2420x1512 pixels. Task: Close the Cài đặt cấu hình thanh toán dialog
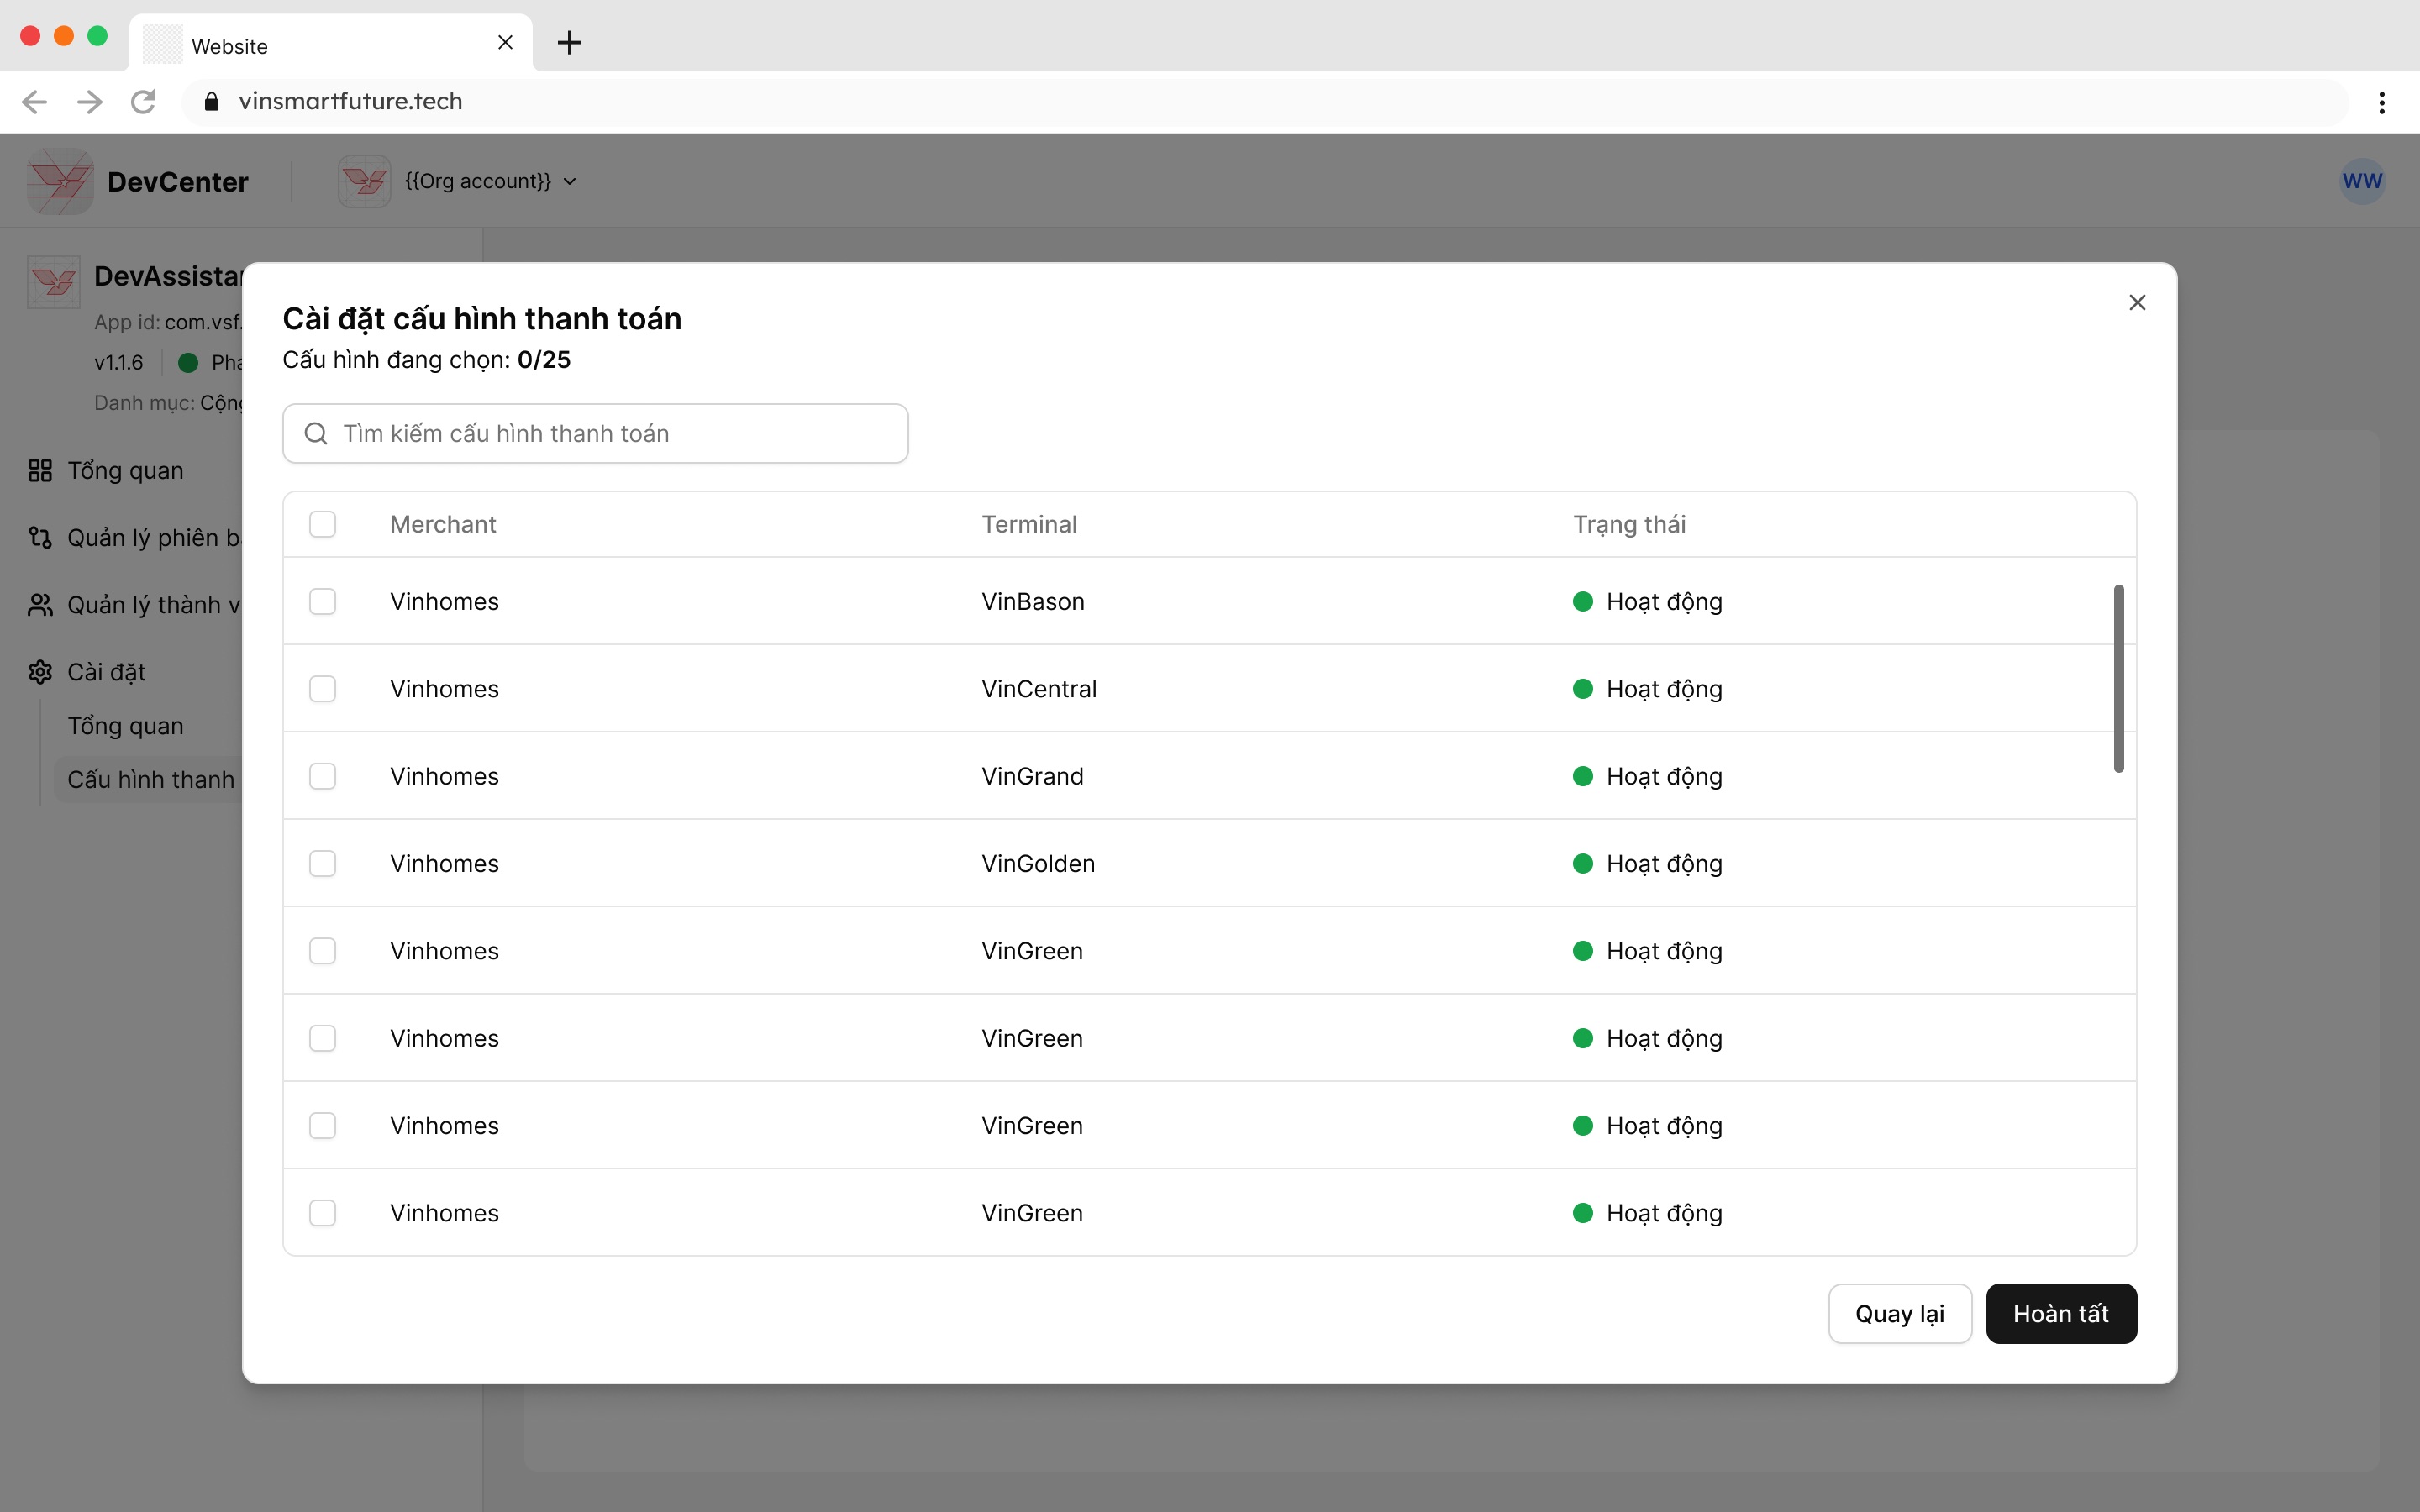pyautogui.click(x=2137, y=302)
